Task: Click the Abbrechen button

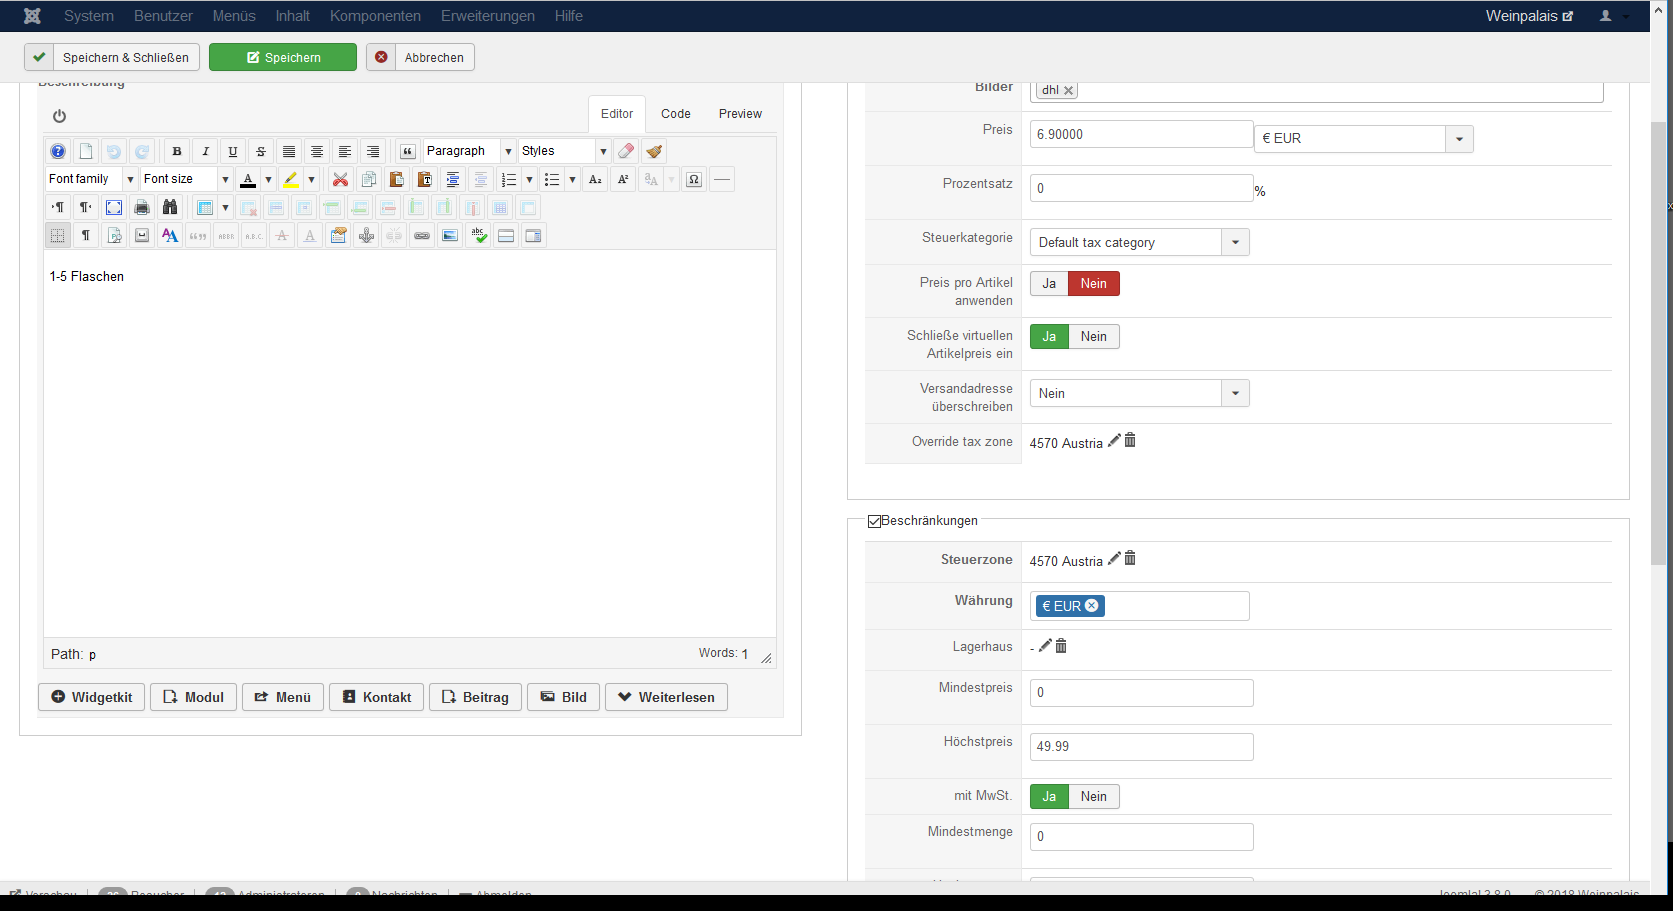Action: coord(420,57)
